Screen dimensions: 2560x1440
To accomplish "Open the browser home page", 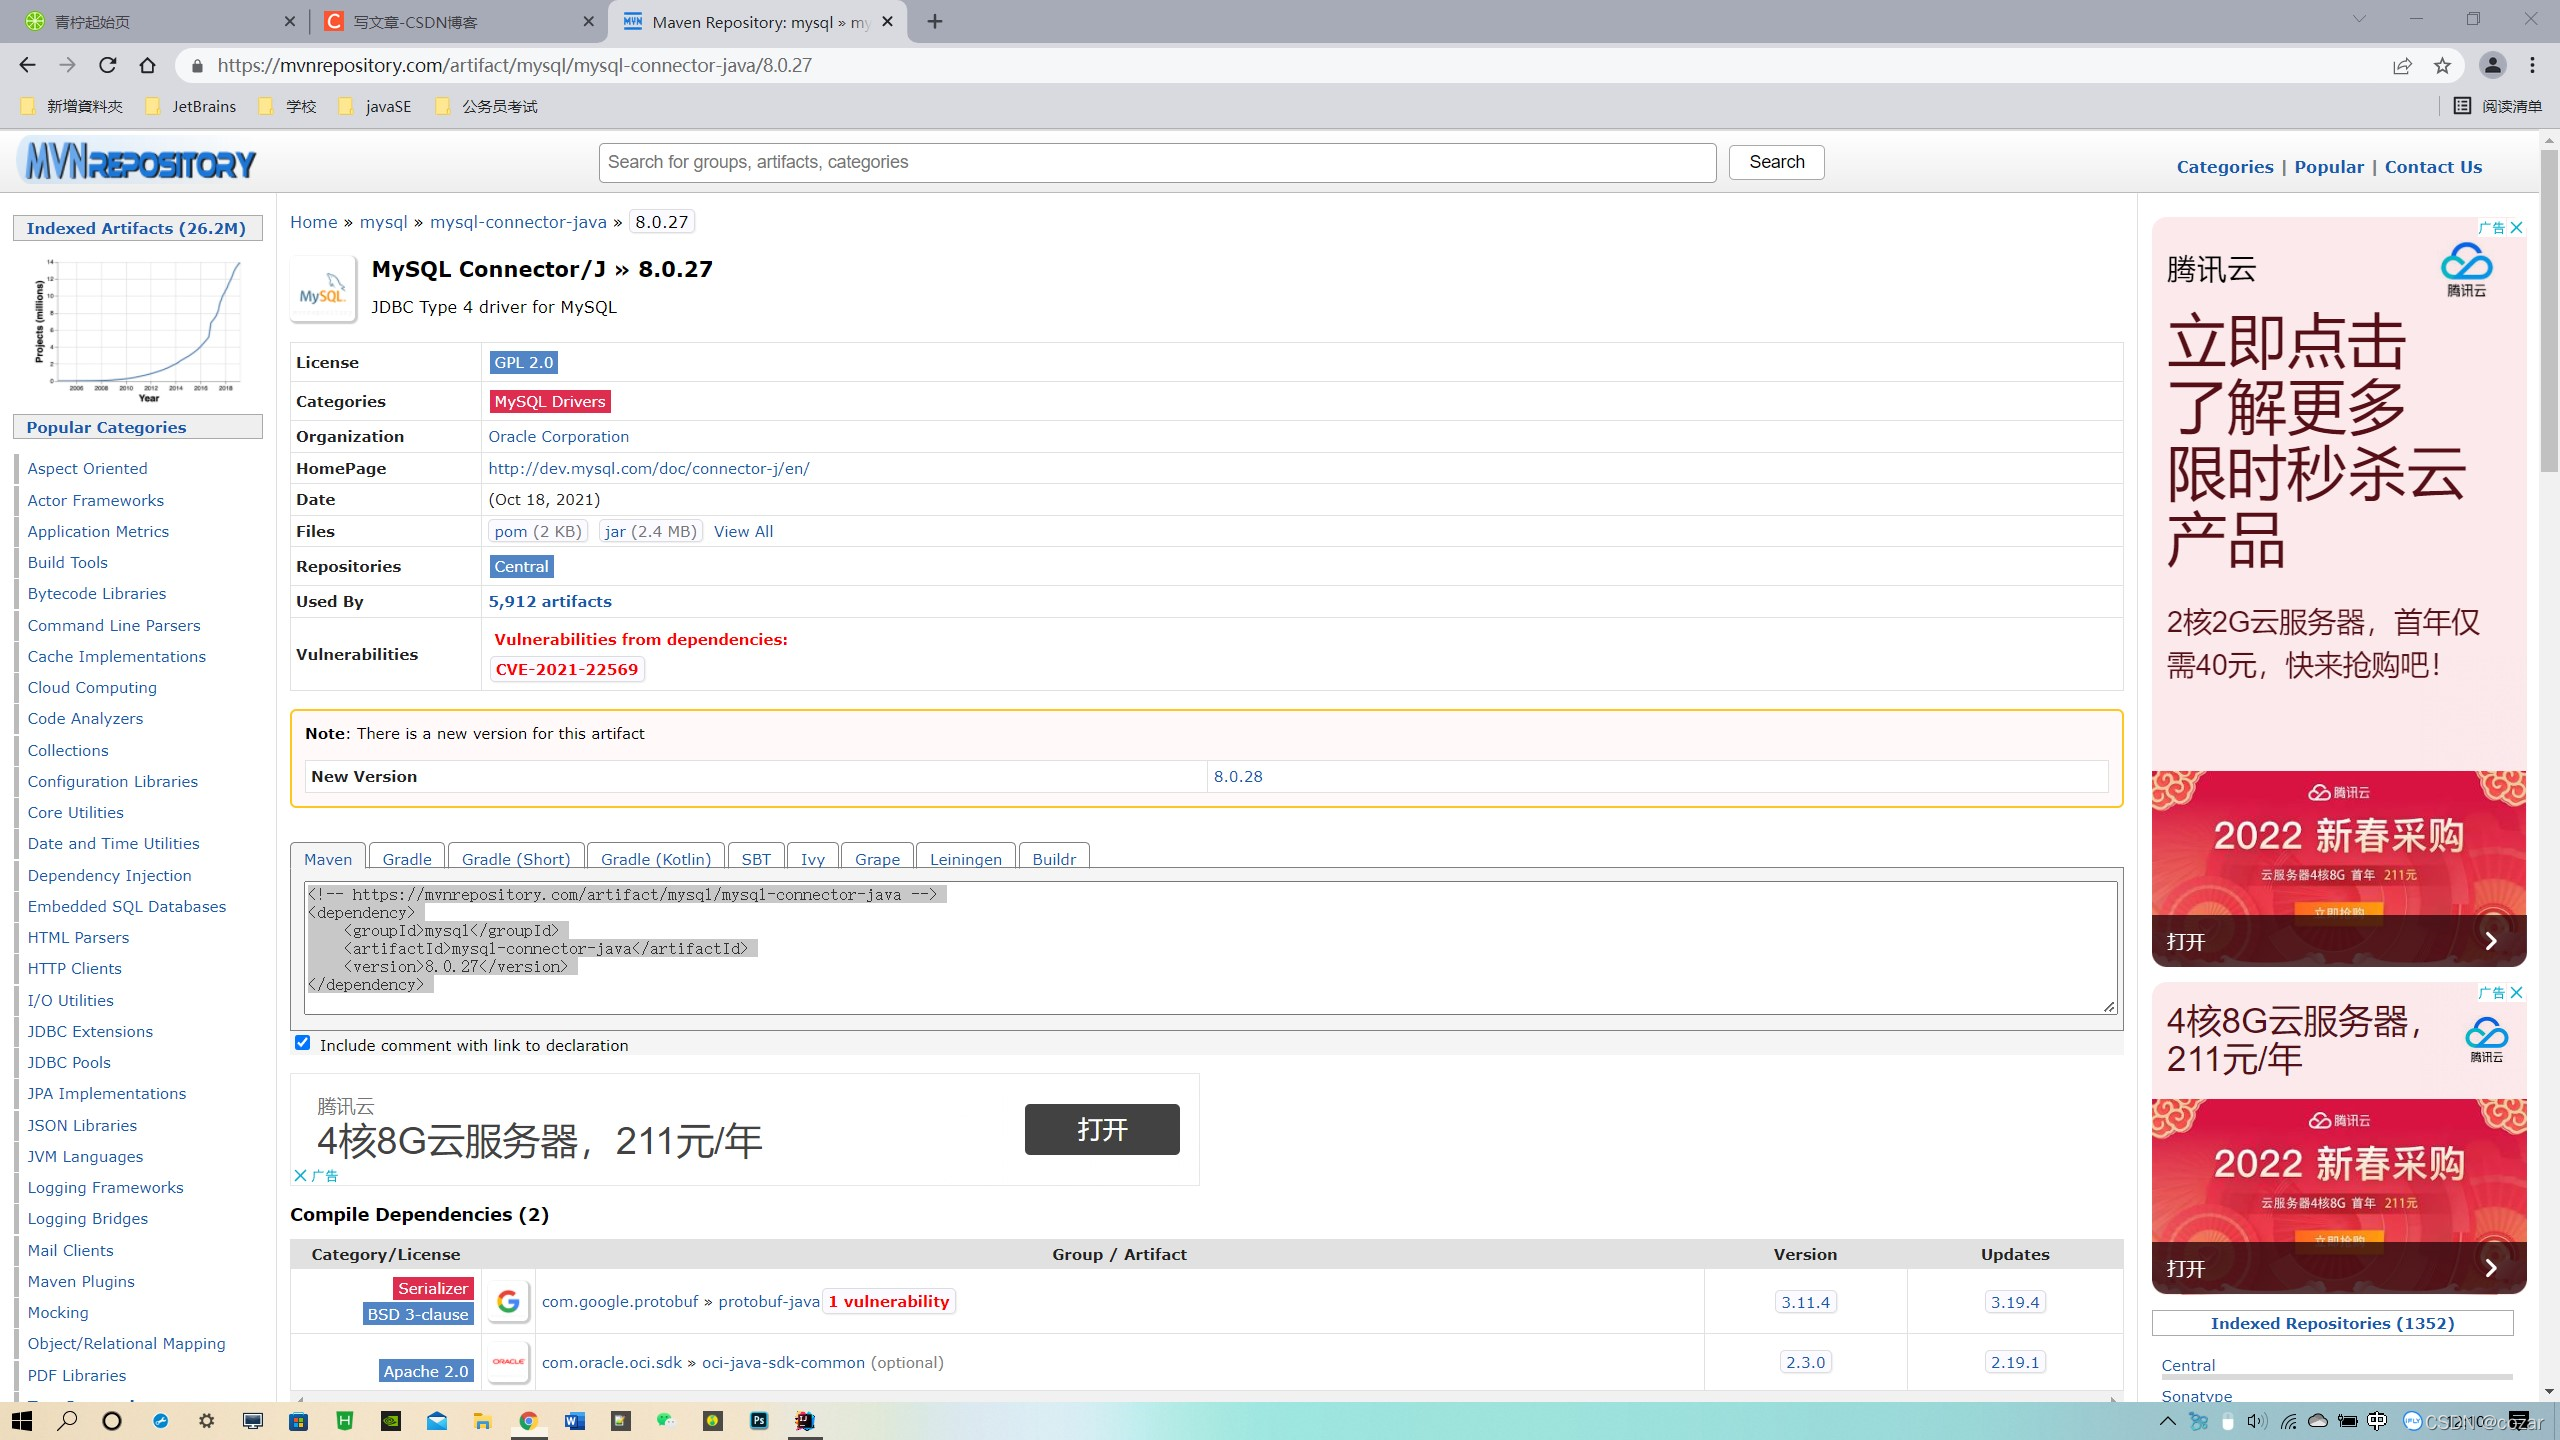I will 147,65.
